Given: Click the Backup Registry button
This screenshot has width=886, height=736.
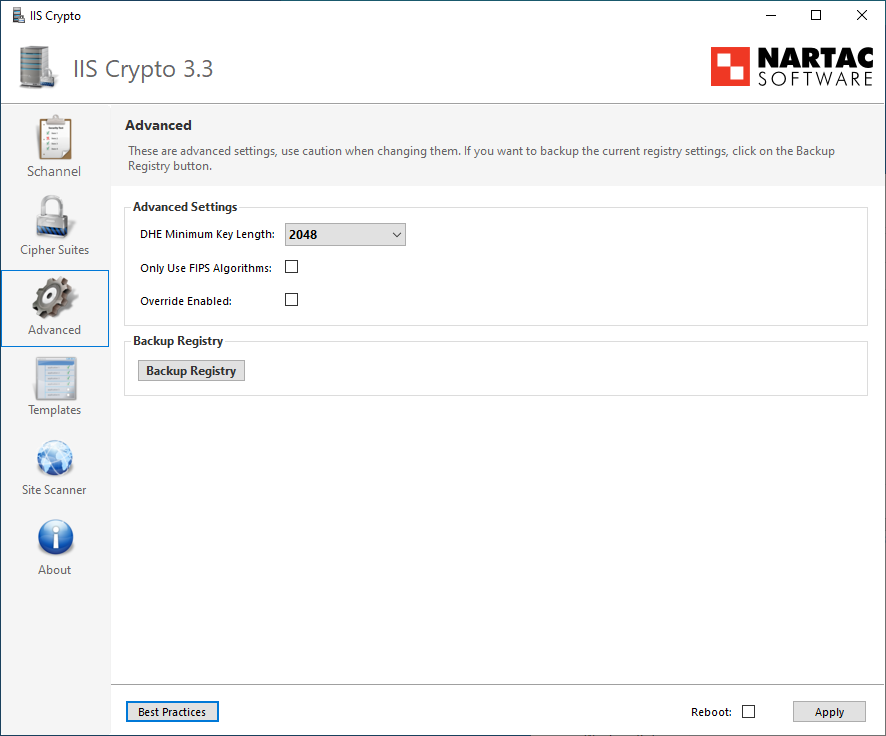Looking at the screenshot, I should [x=191, y=371].
